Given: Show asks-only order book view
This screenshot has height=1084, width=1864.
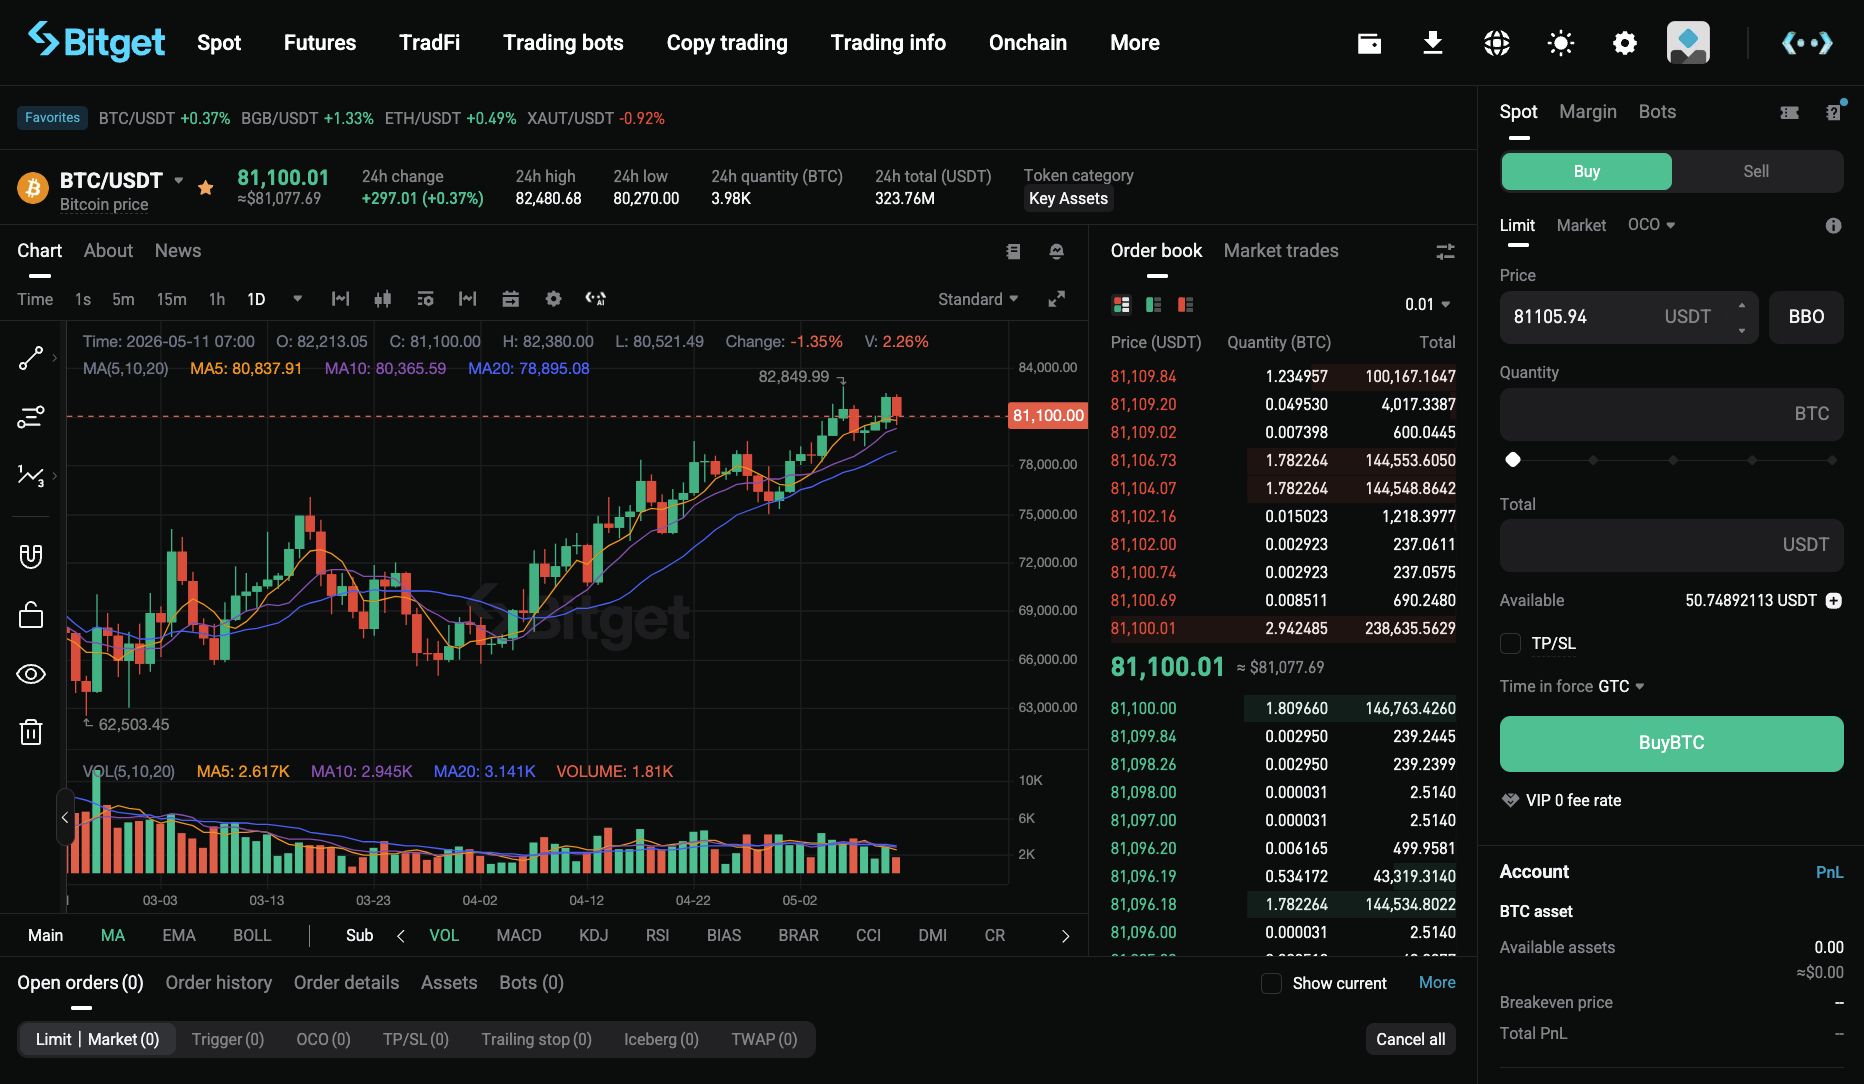Looking at the screenshot, I should click(x=1185, y=304).
